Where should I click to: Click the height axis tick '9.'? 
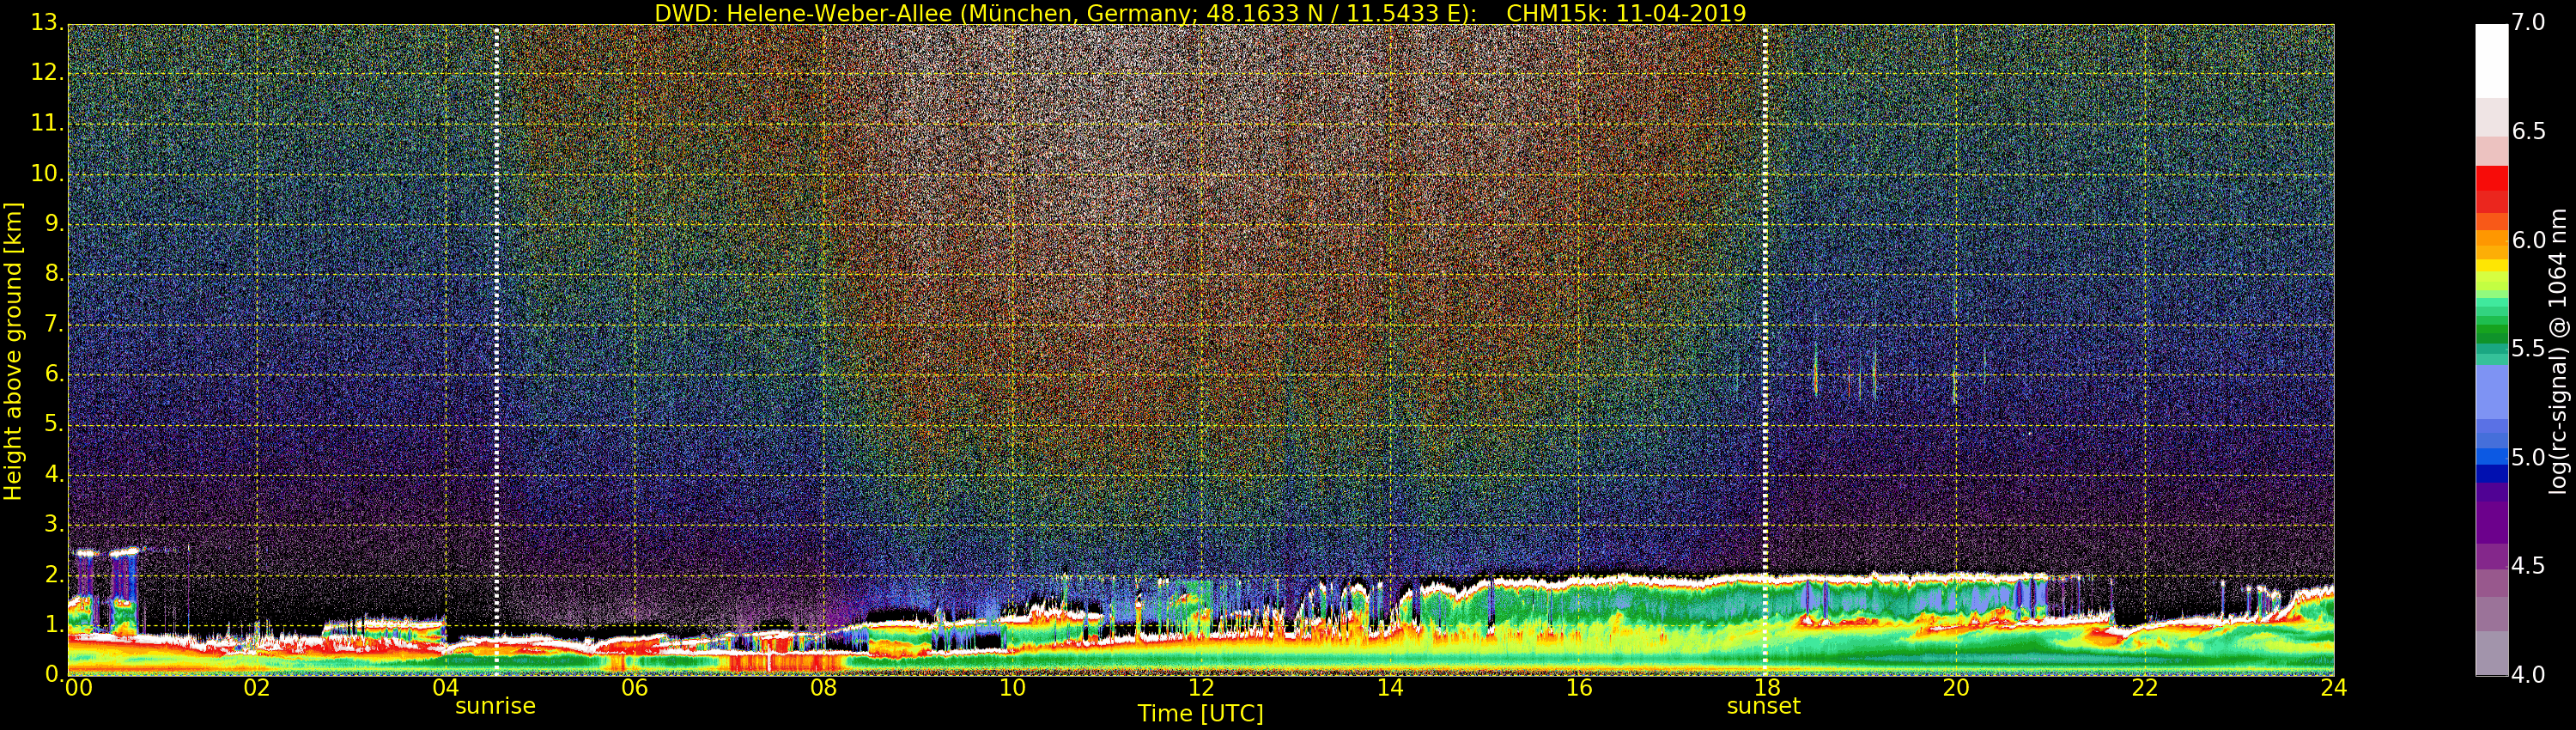55,224
